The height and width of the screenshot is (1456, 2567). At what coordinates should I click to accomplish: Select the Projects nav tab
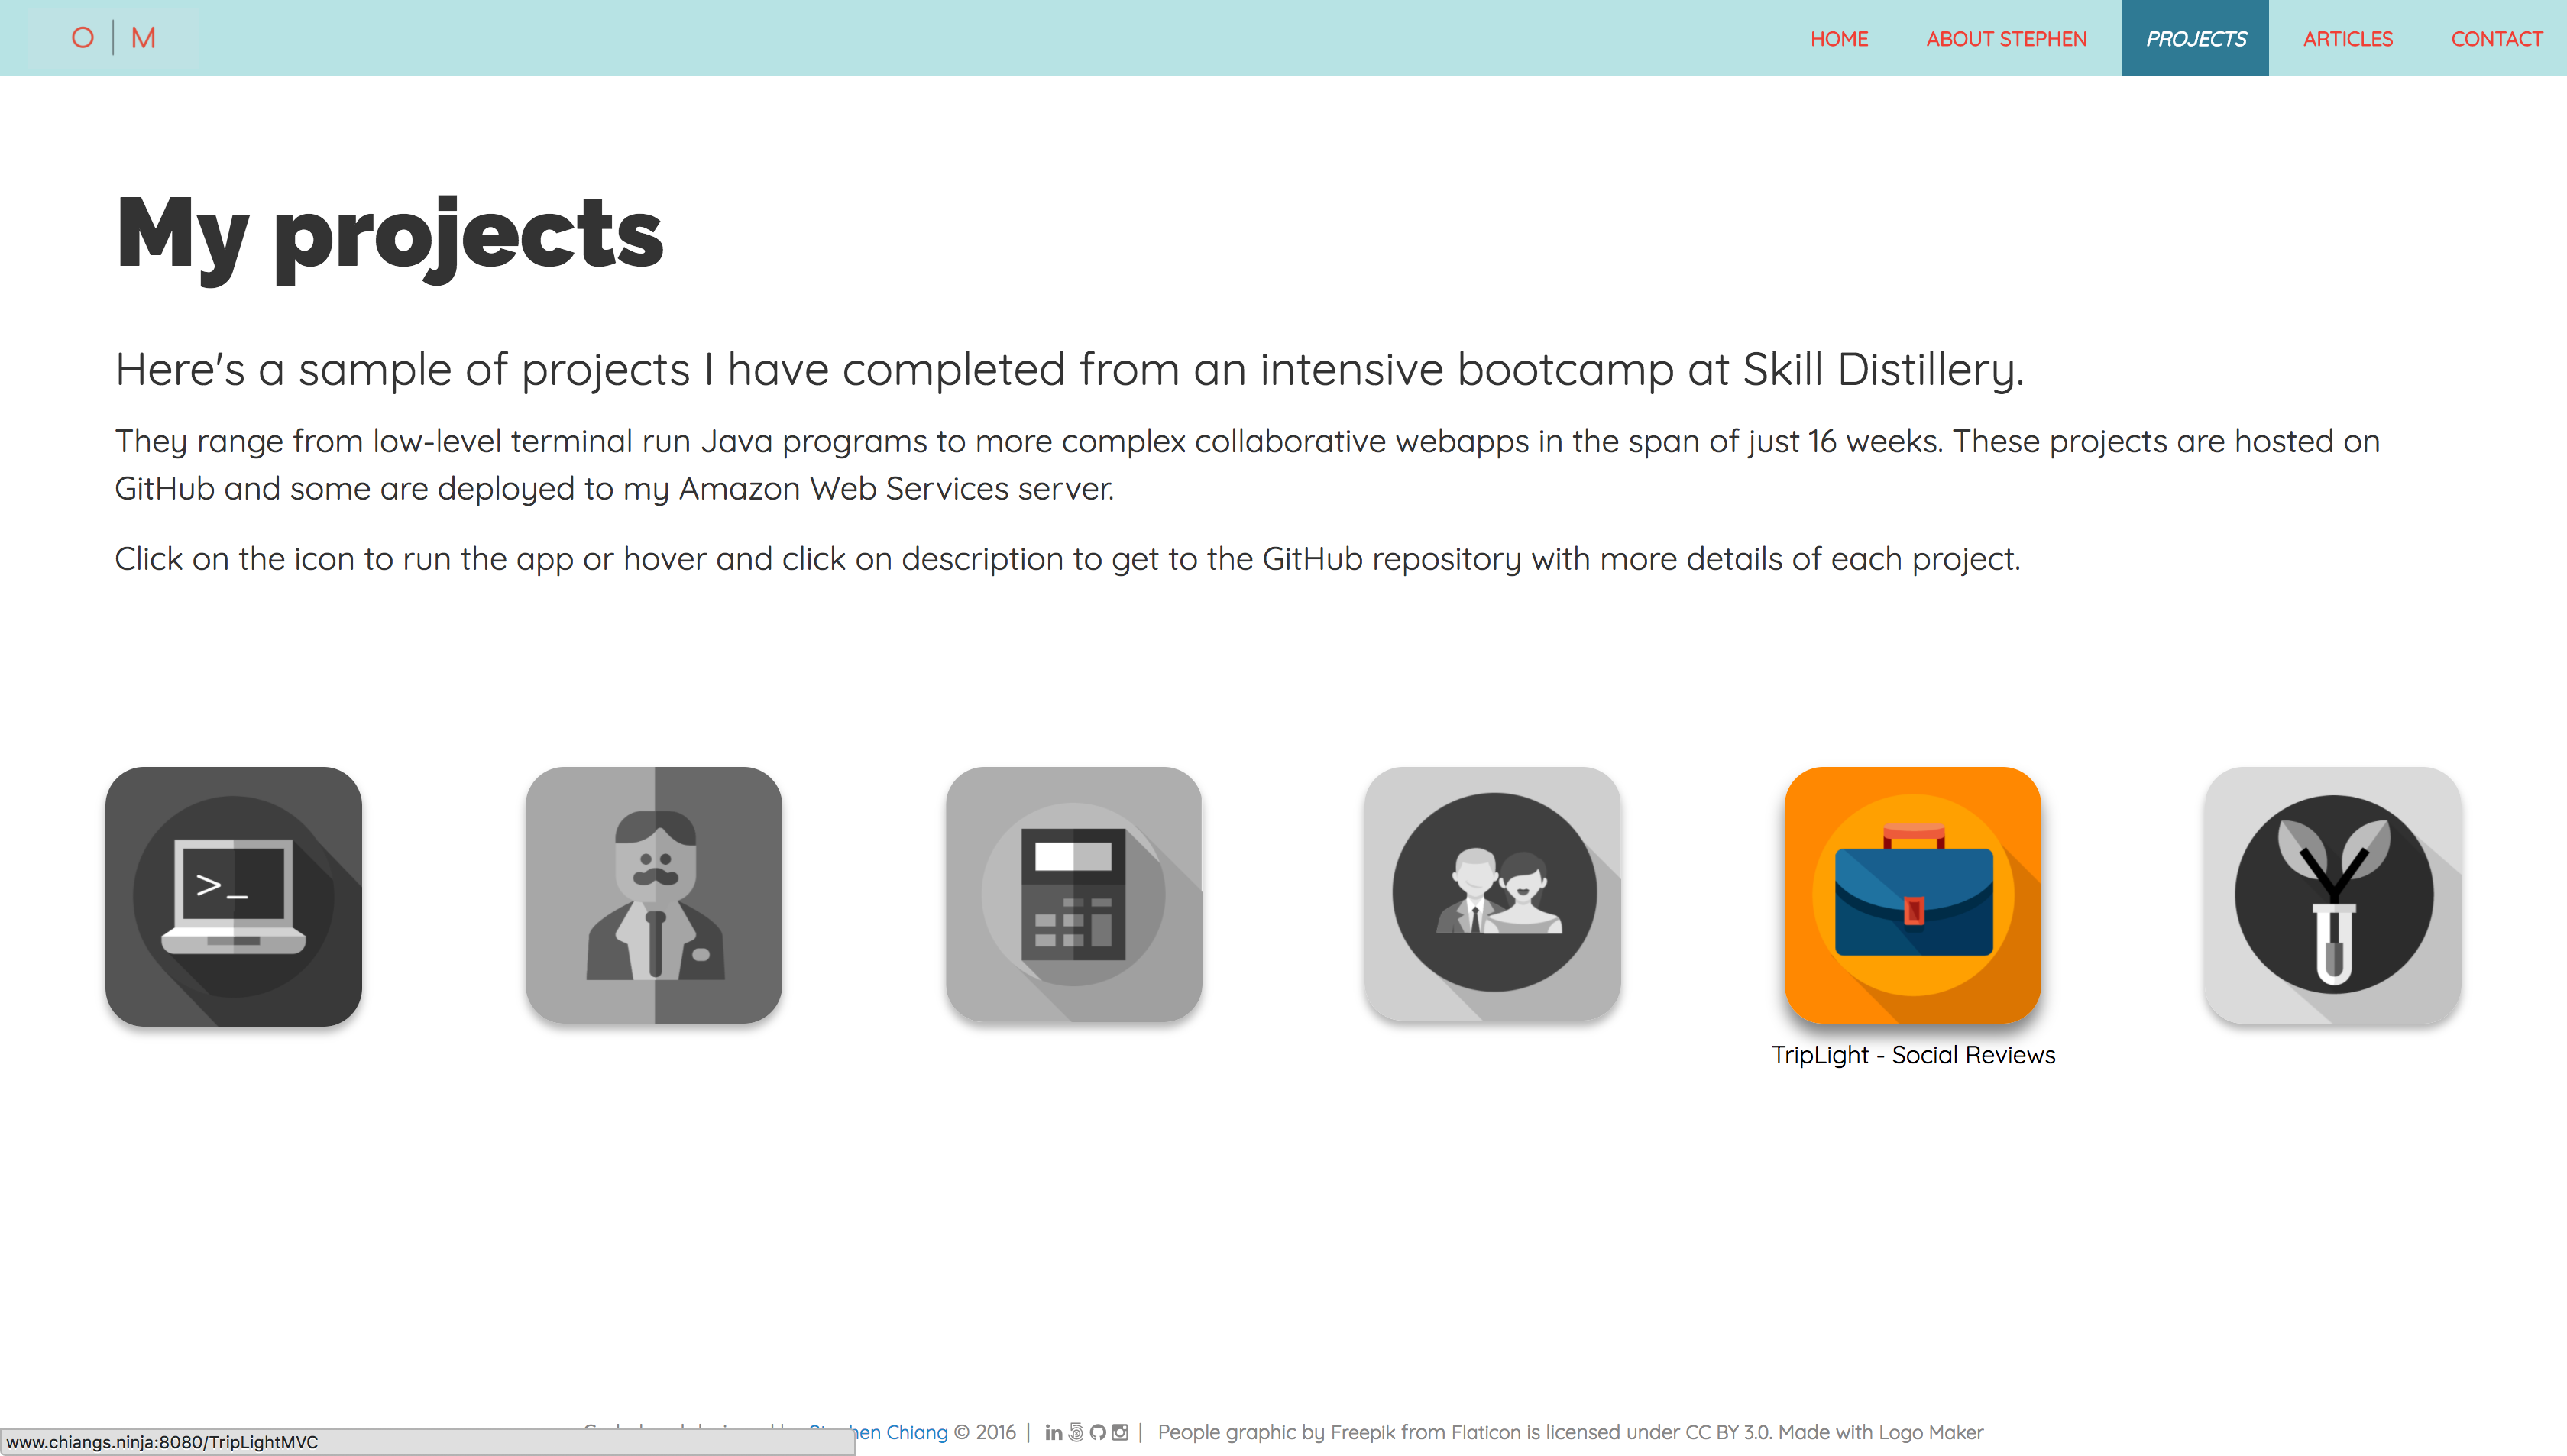tap(2195, 39)
